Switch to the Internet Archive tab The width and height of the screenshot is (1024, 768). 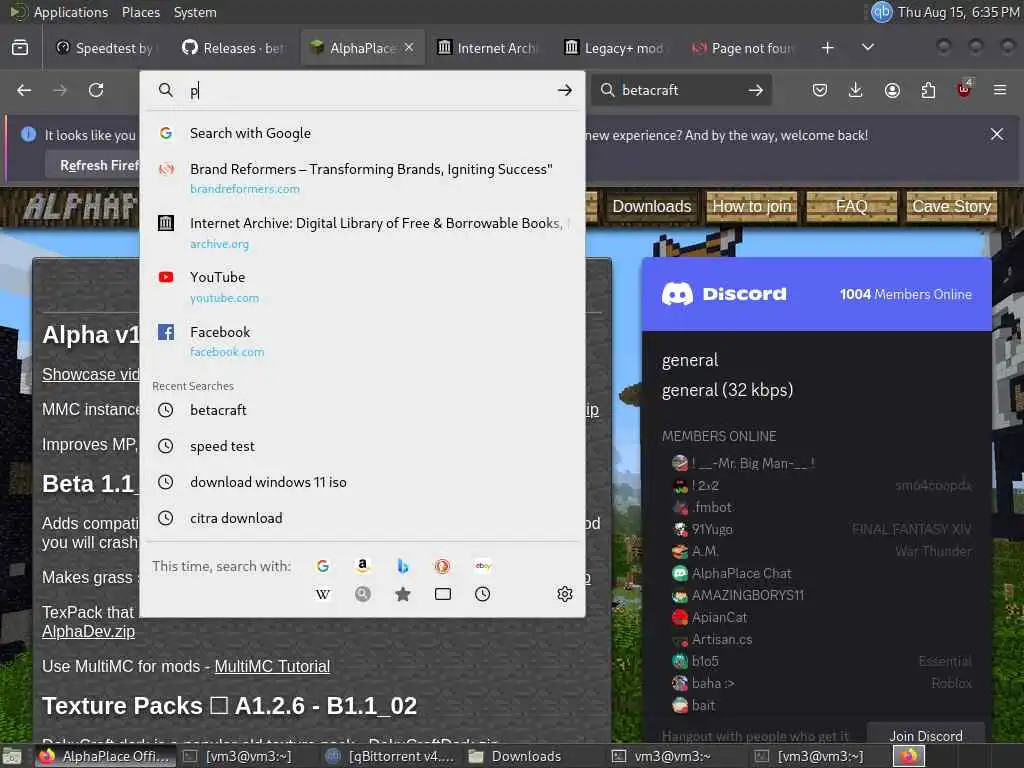coord(488,48)
